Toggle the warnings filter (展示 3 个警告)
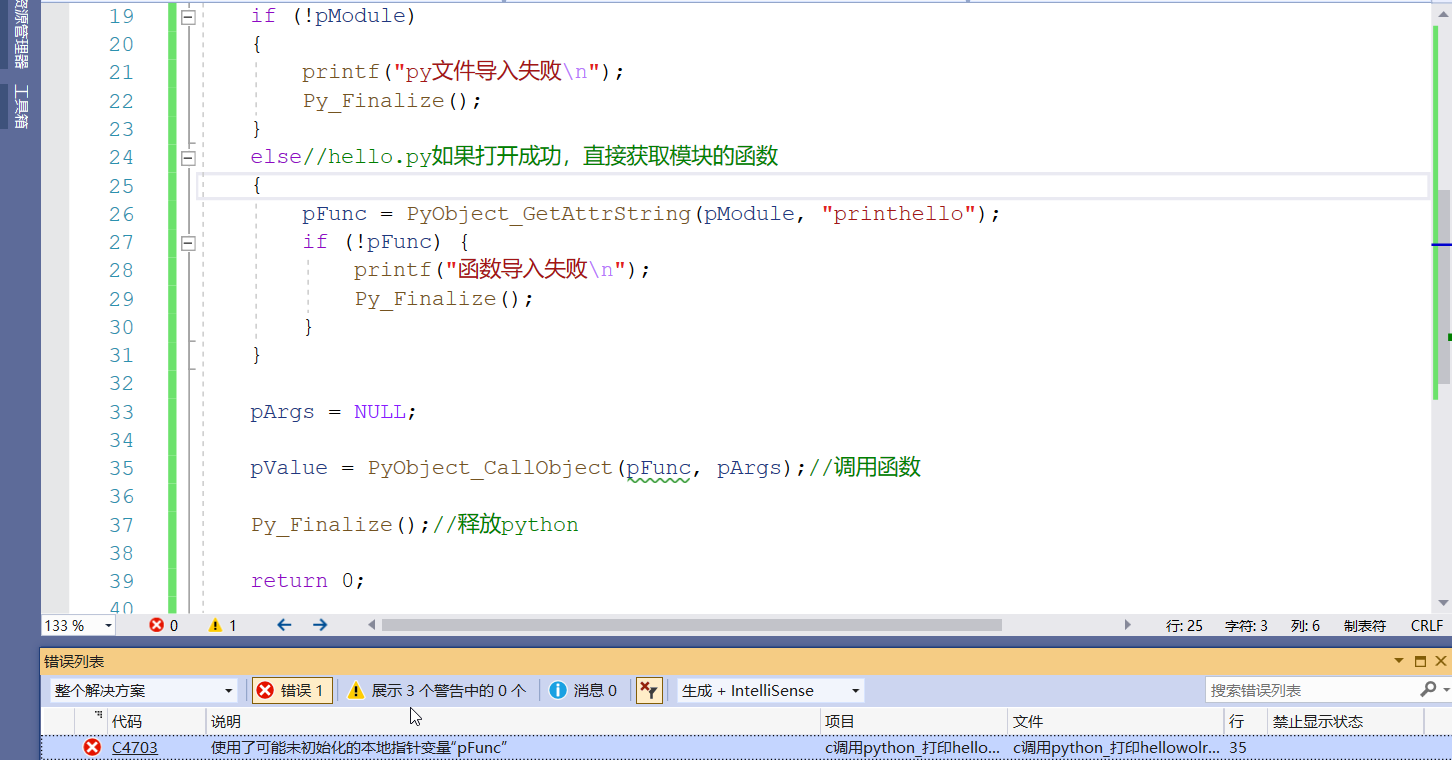This screenshot has width=1452, height=760. [x=436, y=690]
